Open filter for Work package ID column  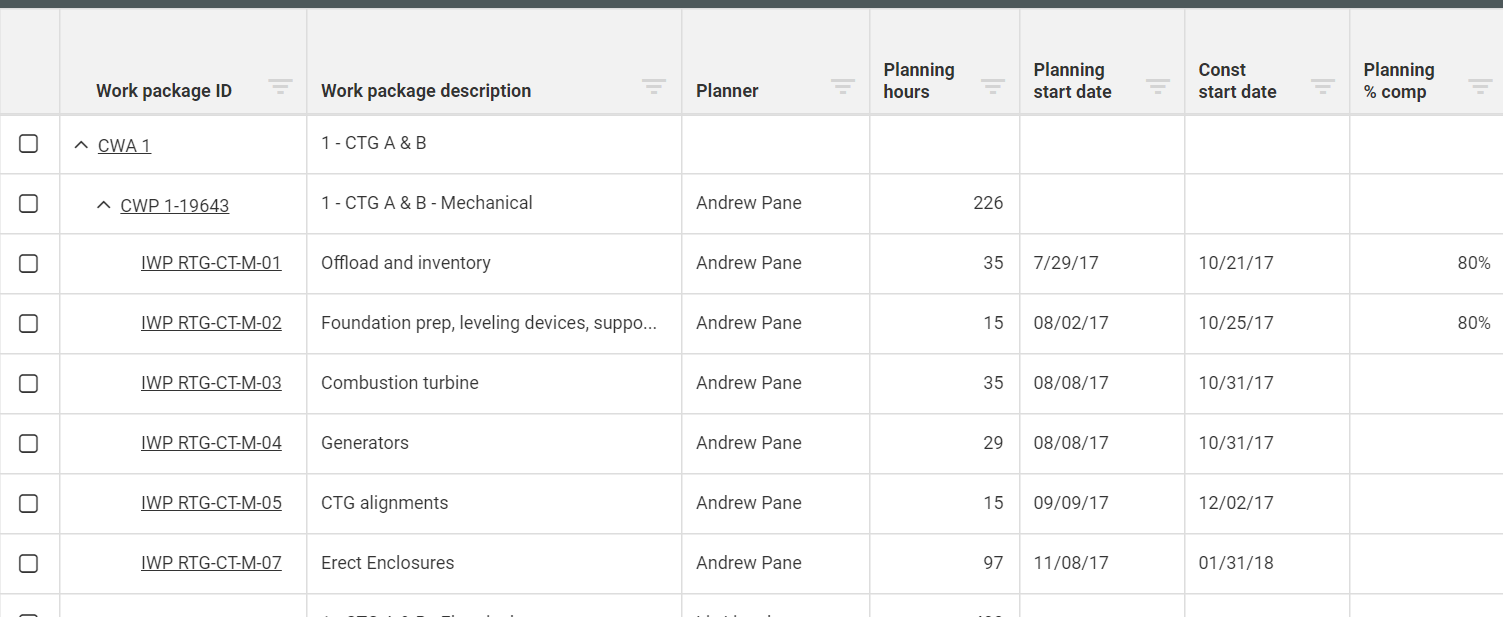tap(280, 87)
